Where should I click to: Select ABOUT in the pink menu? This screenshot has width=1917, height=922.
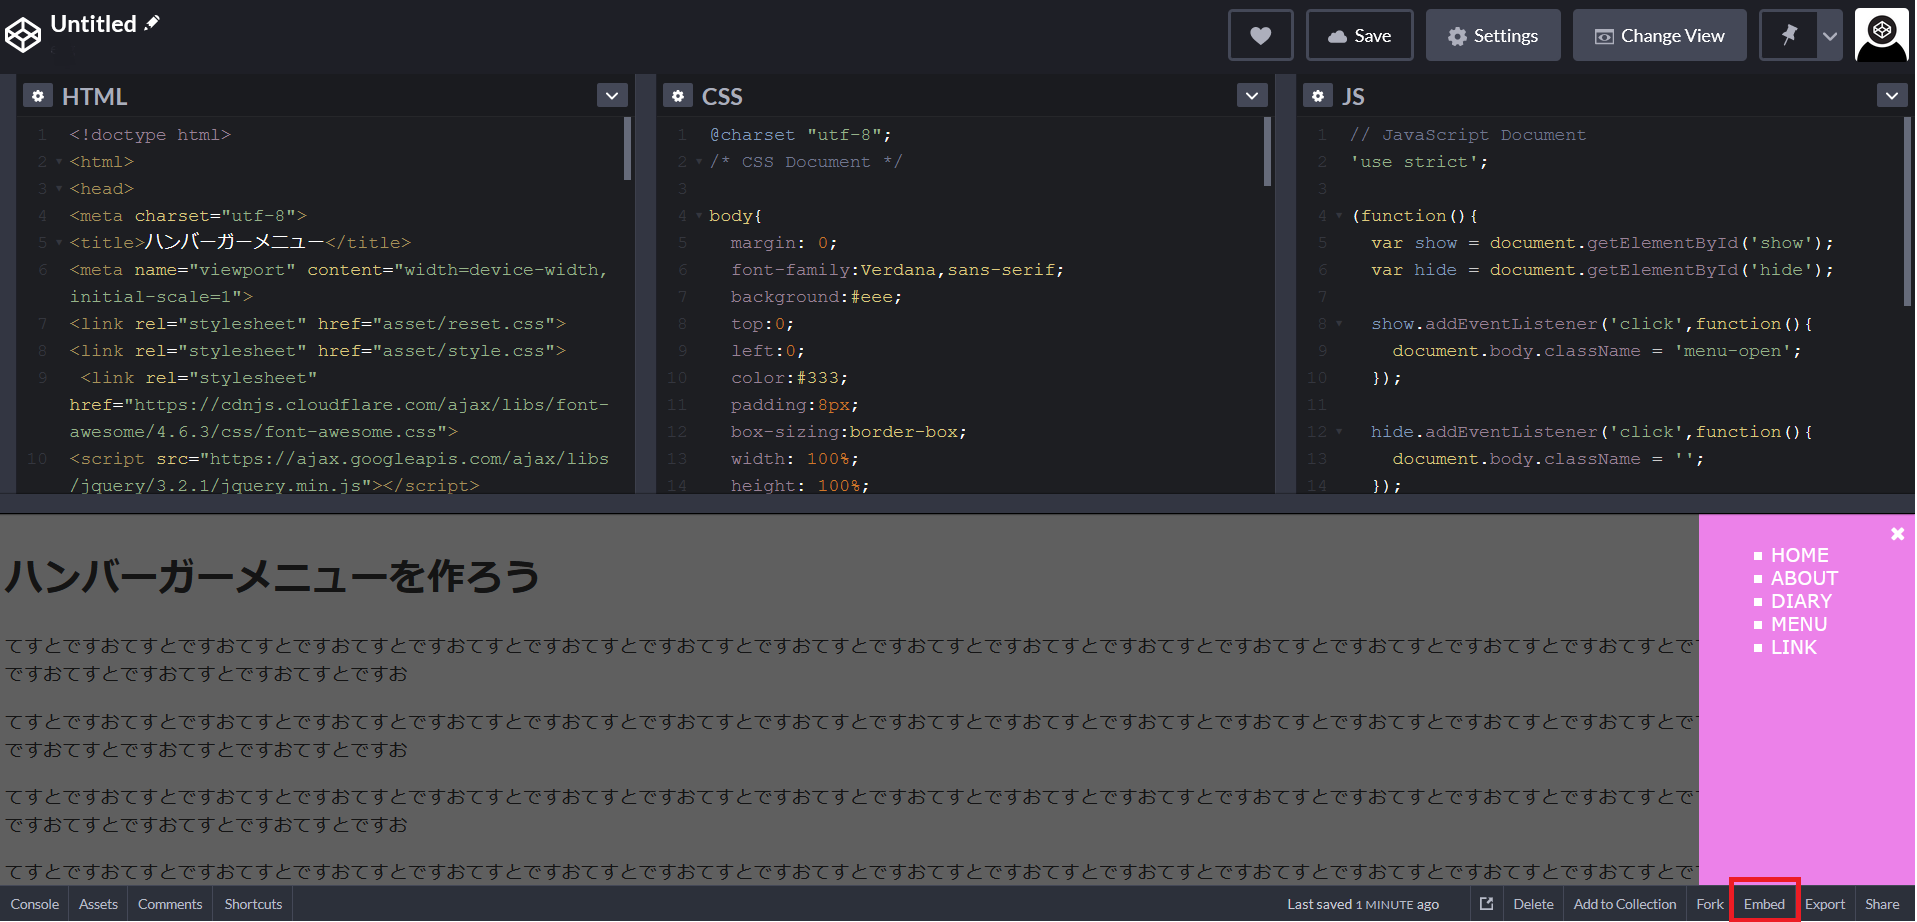pyautogui.click(x=1804, y=578)
